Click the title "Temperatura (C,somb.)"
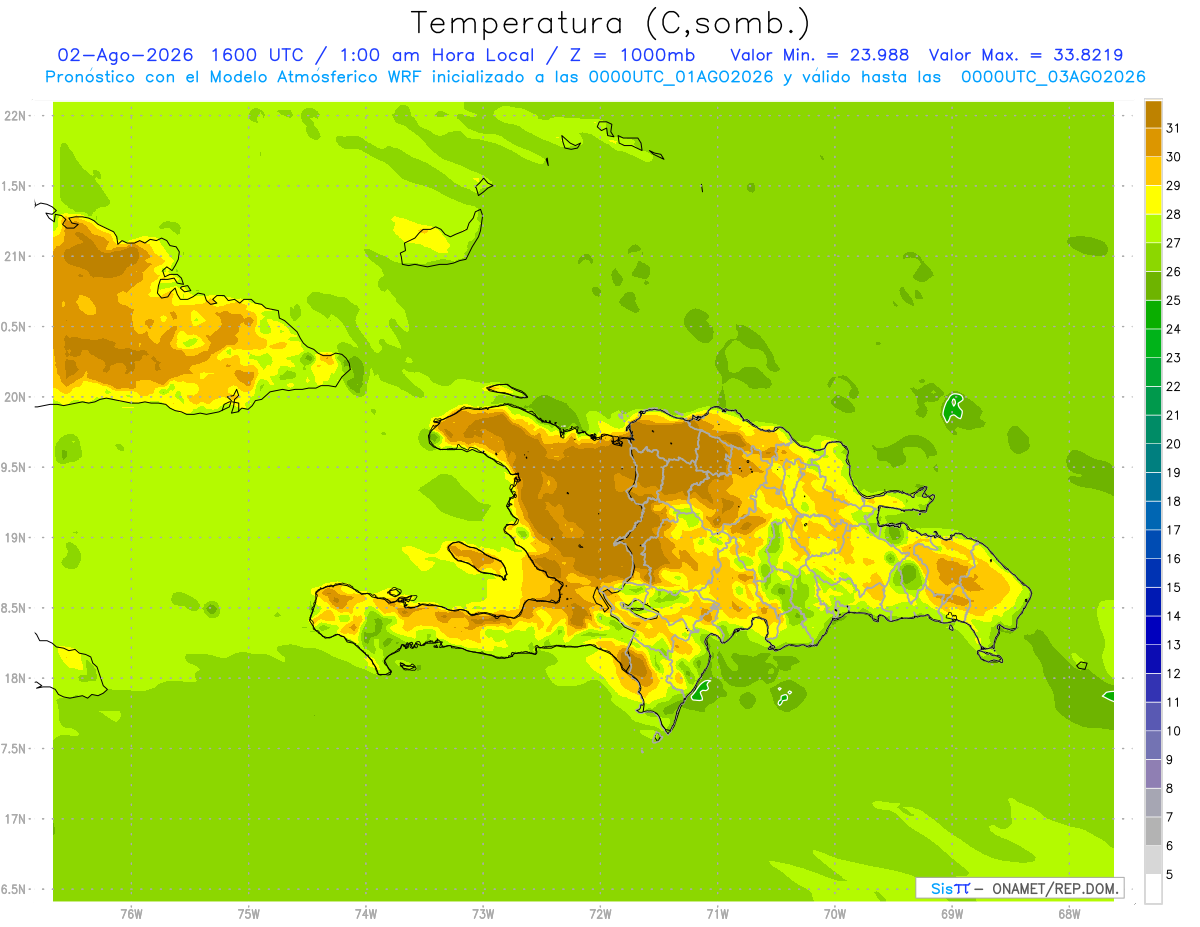Viewport: 1200px width, 927px height. [x=610, y=23]
